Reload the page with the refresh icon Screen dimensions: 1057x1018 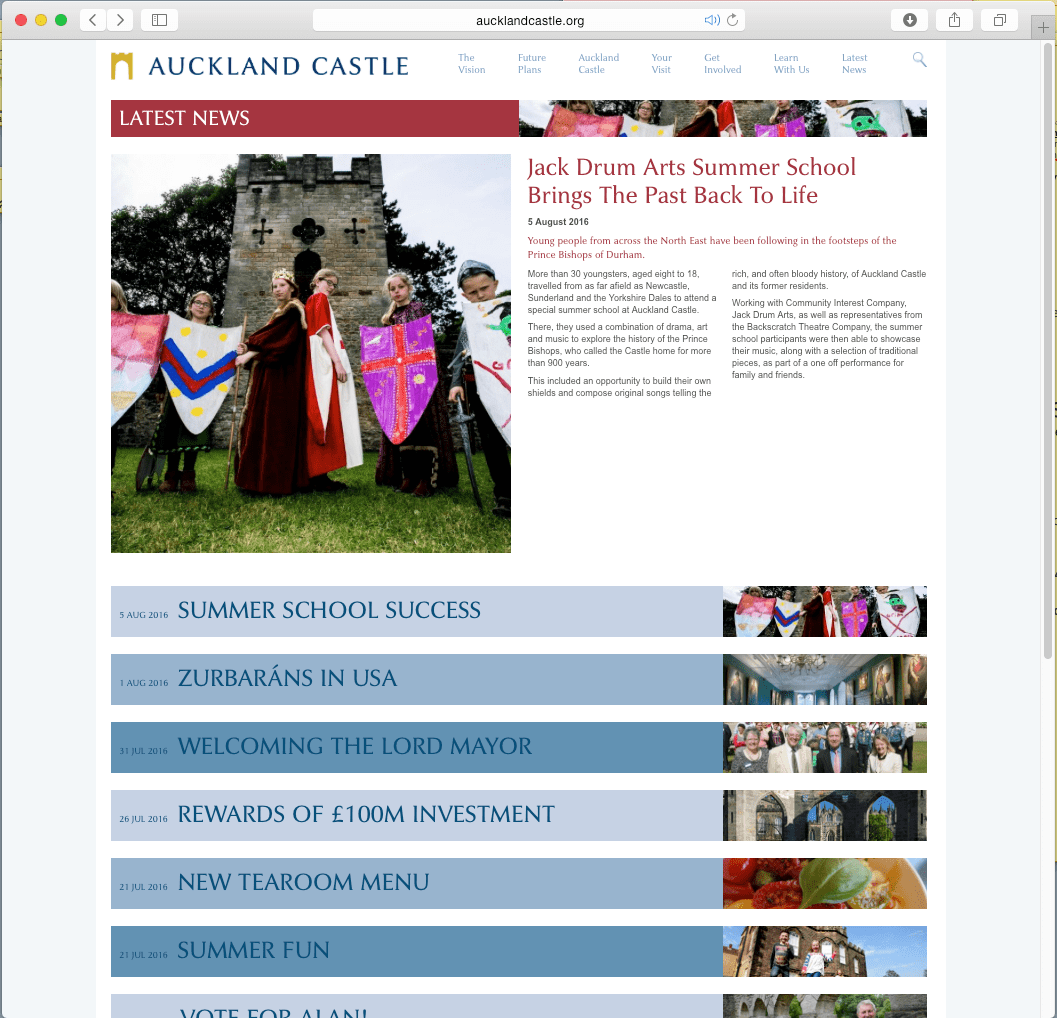(x=734, y=18)
